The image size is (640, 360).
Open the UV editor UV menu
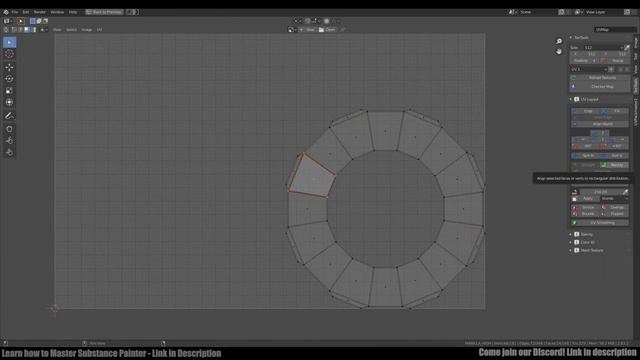pos(99,30)
